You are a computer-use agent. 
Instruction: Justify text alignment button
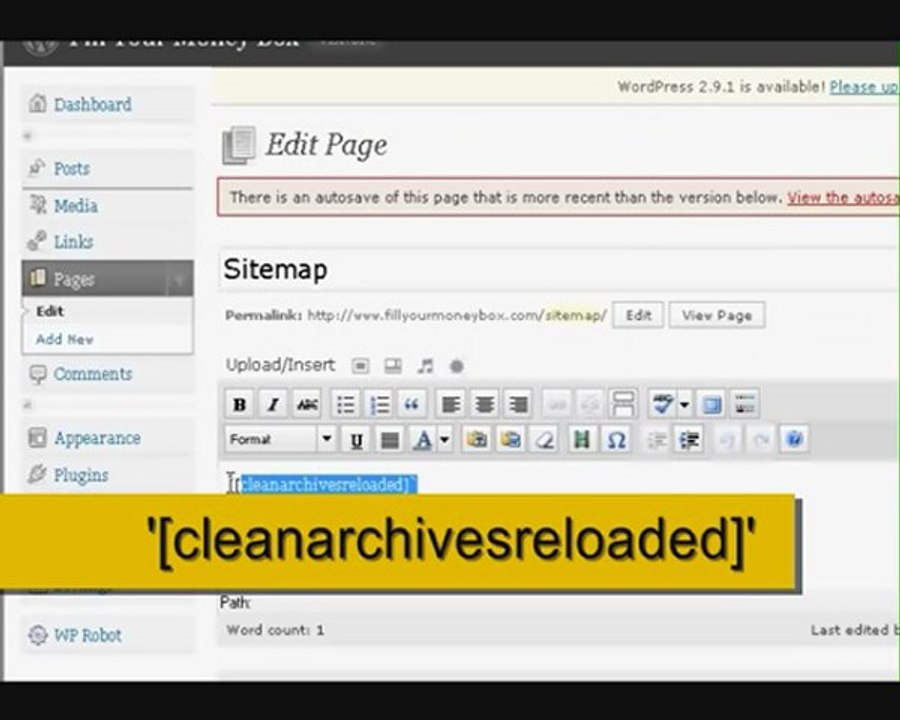pyautogui.click(x=390, y=440)
